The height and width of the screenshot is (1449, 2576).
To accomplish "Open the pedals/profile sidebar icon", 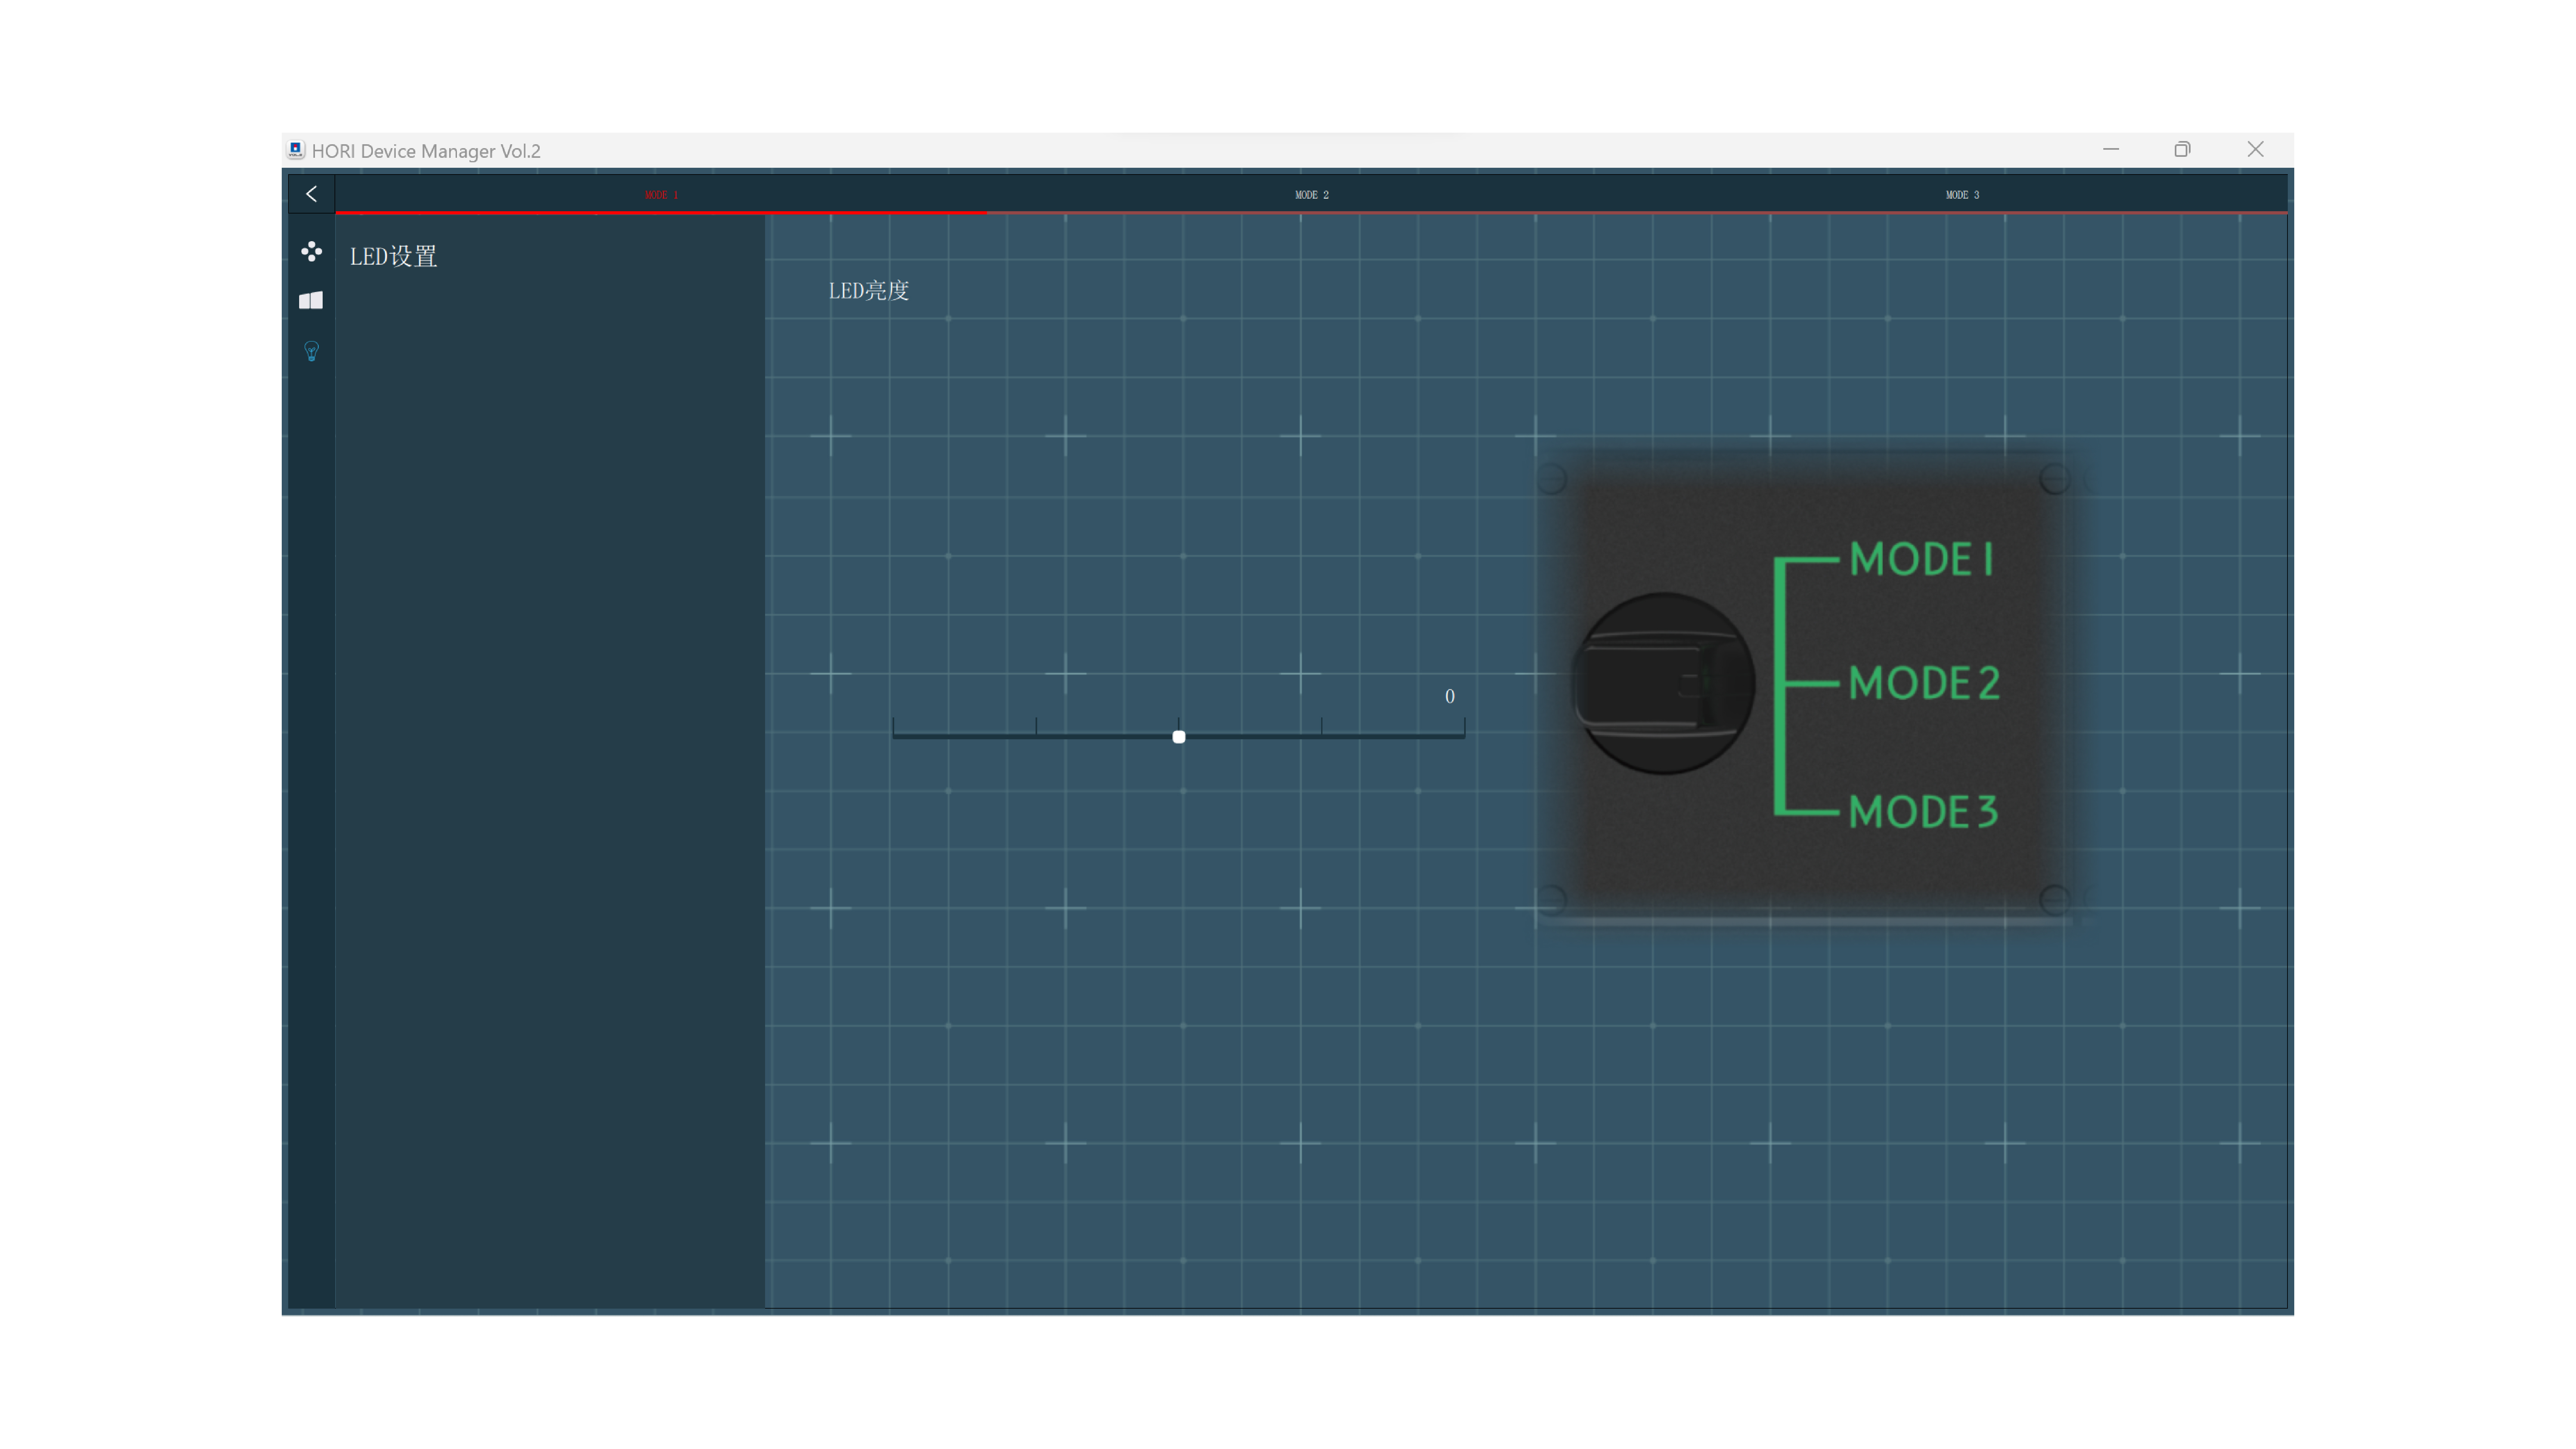I will click(x=311, y=300).
